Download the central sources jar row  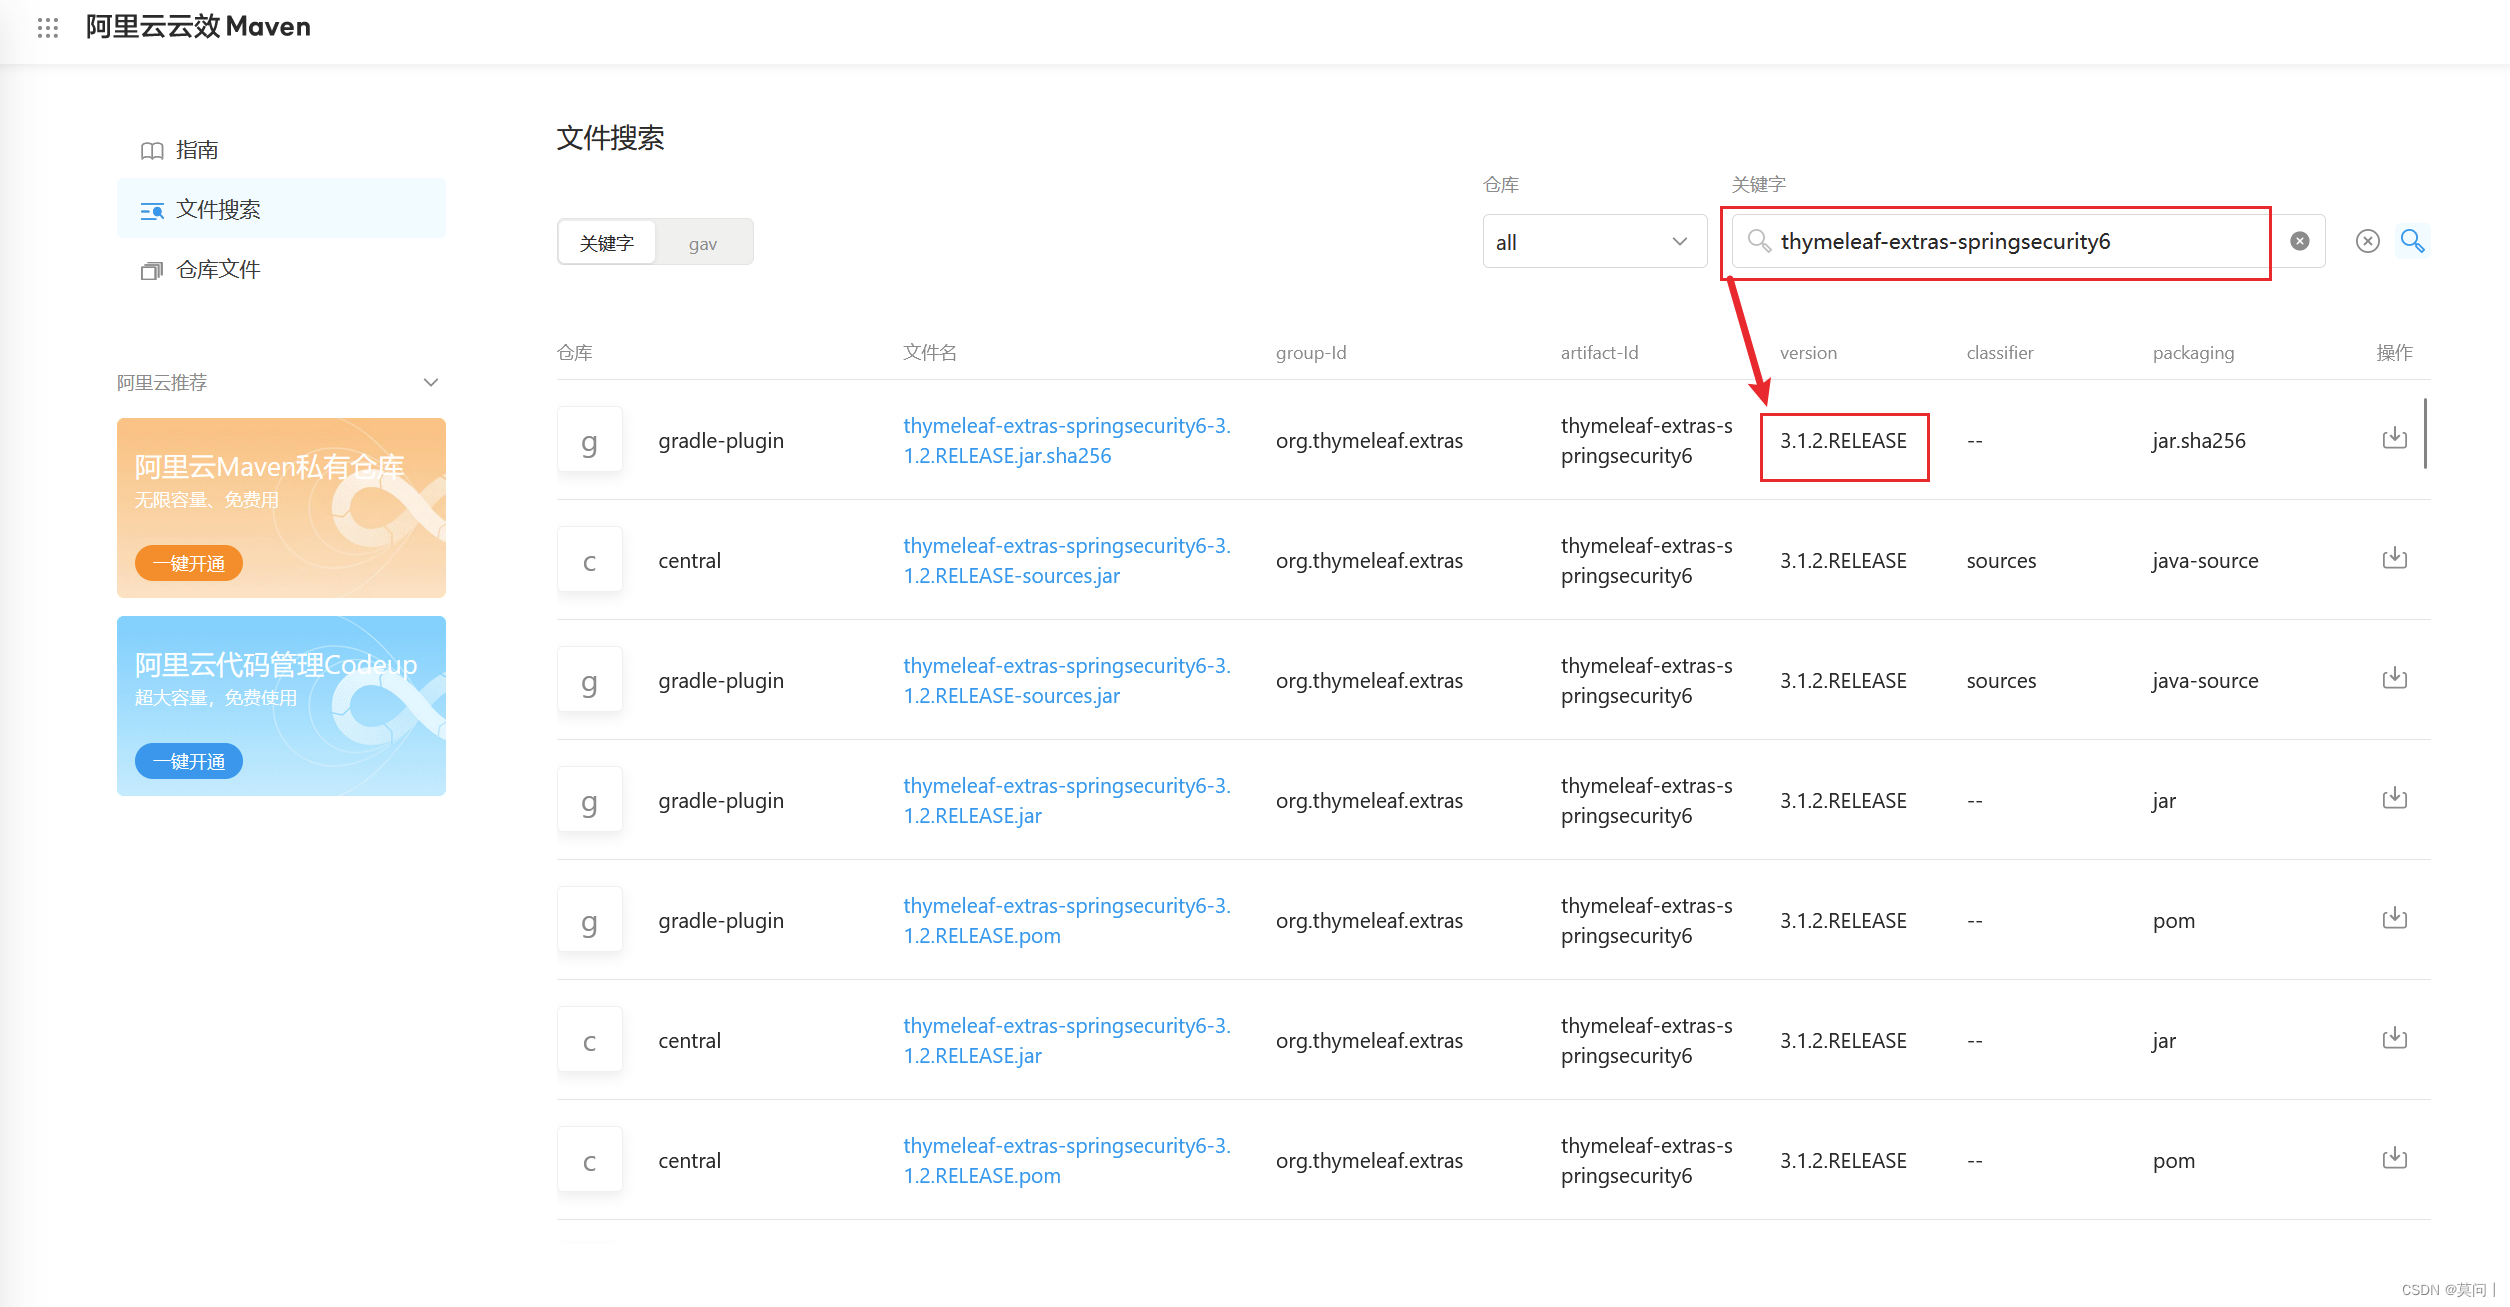click(2394, 559)
